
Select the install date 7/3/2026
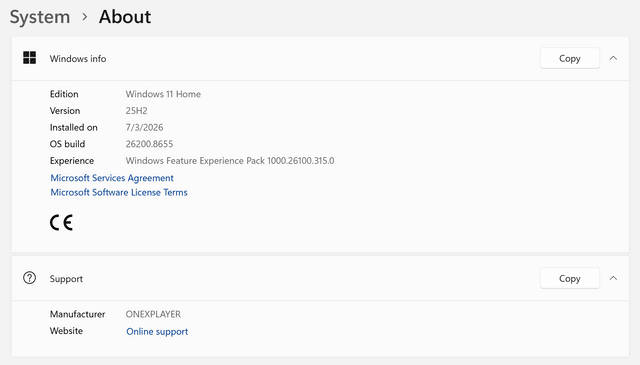[x=144, y=127]
